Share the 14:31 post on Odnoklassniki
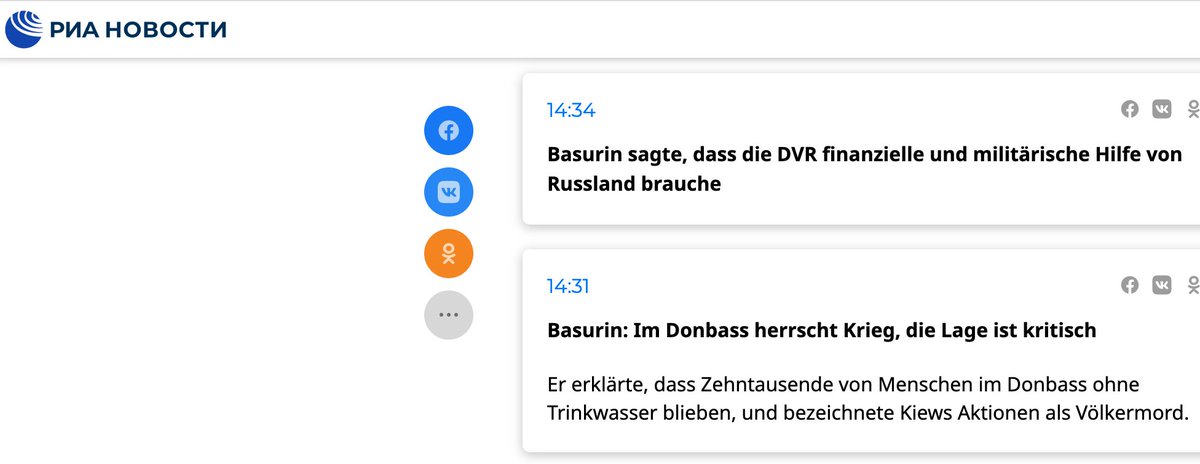The height and width of the screenshot is (464, 1200). click(1192, 285)
